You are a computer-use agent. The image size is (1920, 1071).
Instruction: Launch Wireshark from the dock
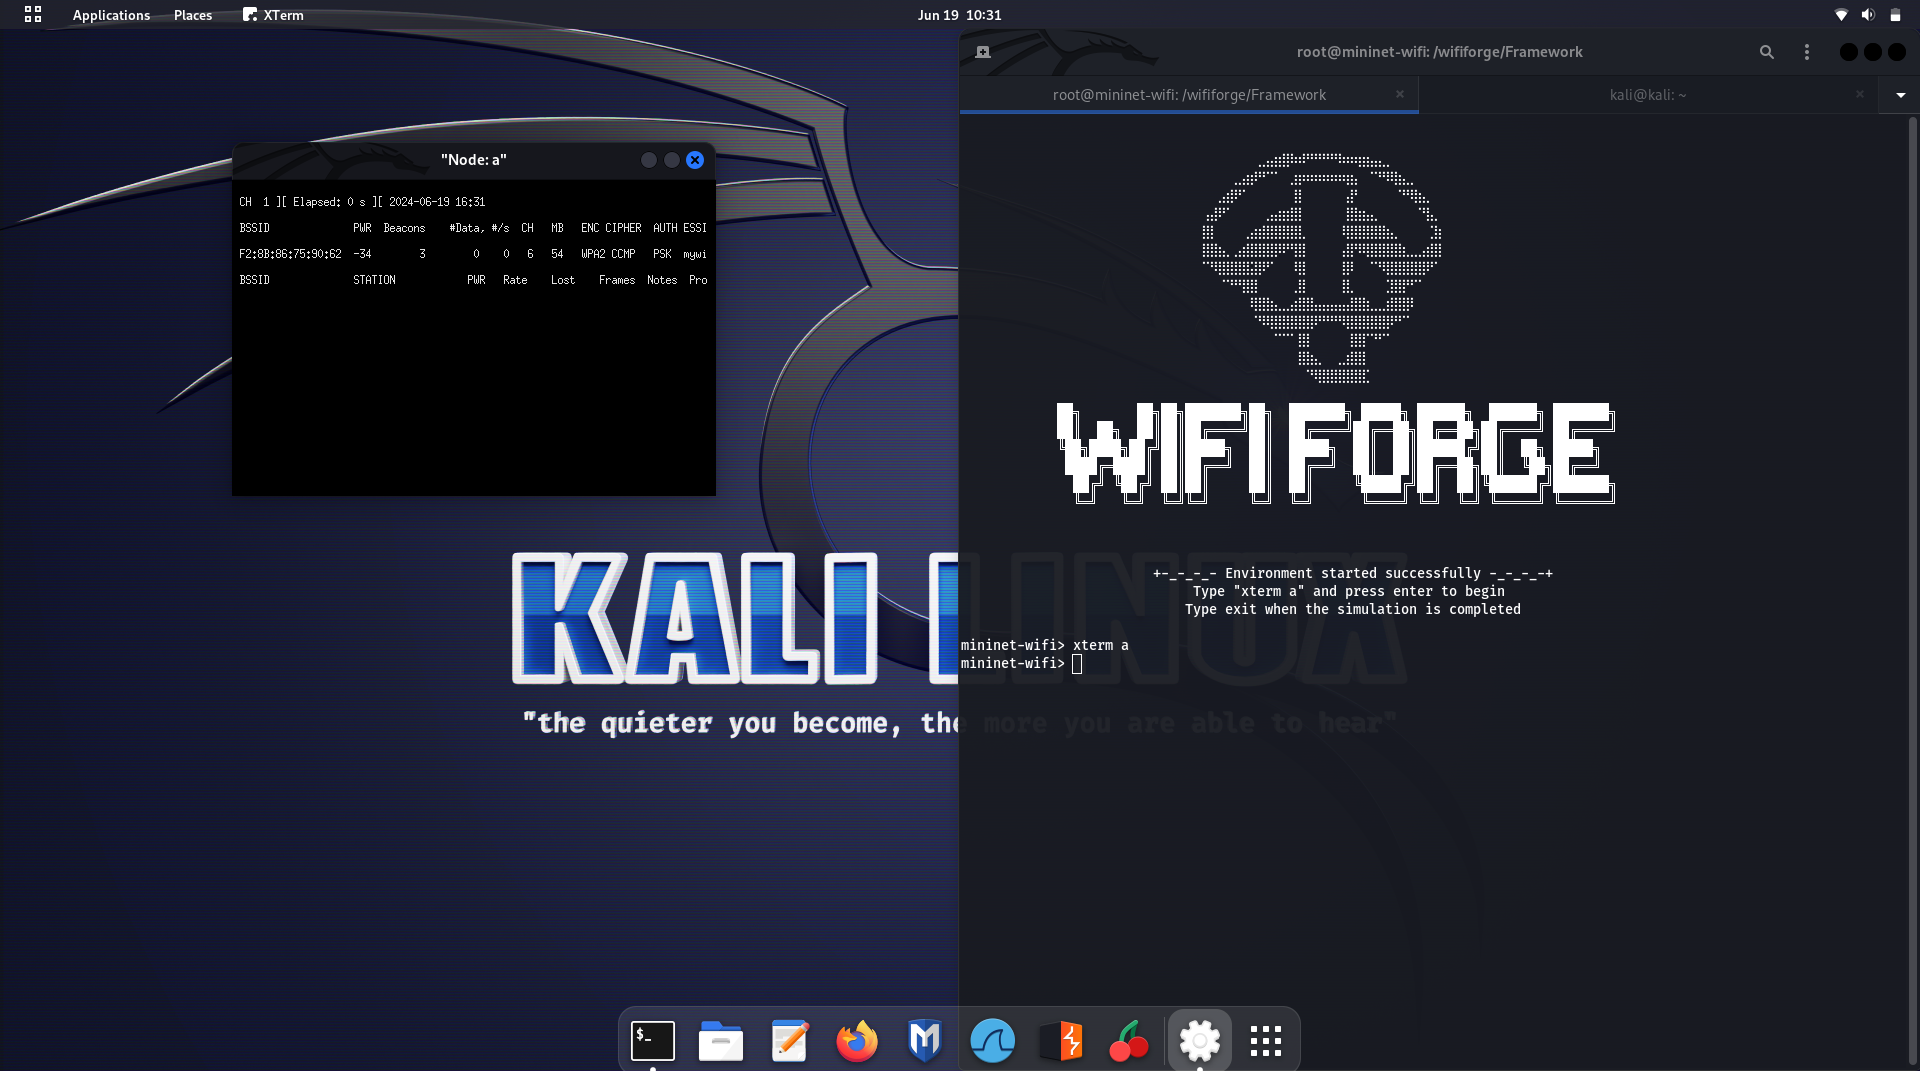click(993, 1041)
